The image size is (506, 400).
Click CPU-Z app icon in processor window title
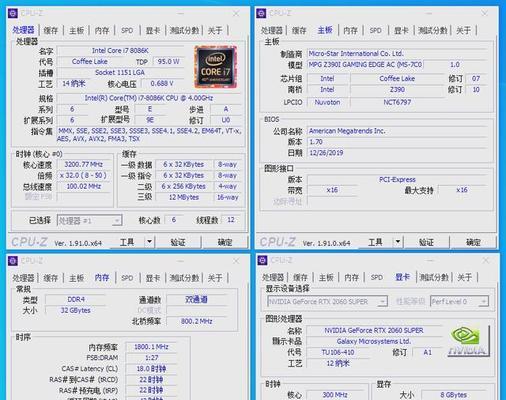[x=13, y=13]
